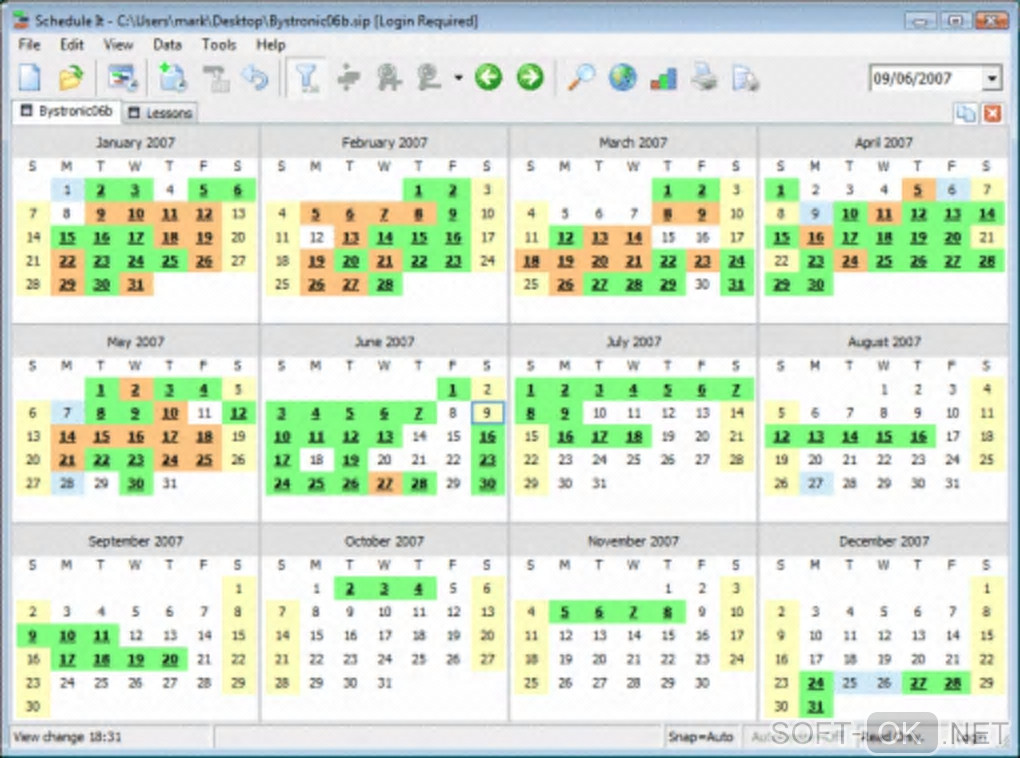The height and width of the screenshot is (758, 1020).
Task: Click the first grayed person icon
Action: (388, 79)
